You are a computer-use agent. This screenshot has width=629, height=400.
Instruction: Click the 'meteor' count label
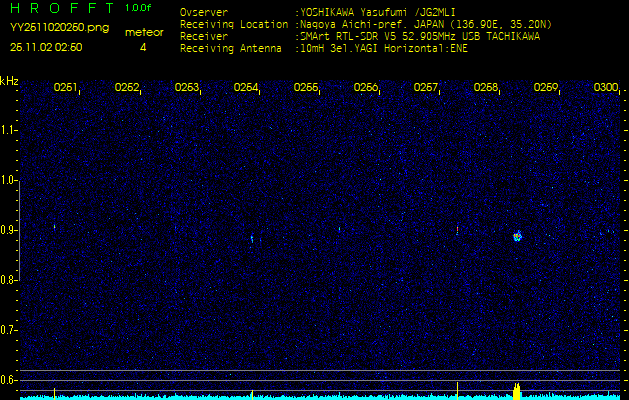tap(144, 32)
